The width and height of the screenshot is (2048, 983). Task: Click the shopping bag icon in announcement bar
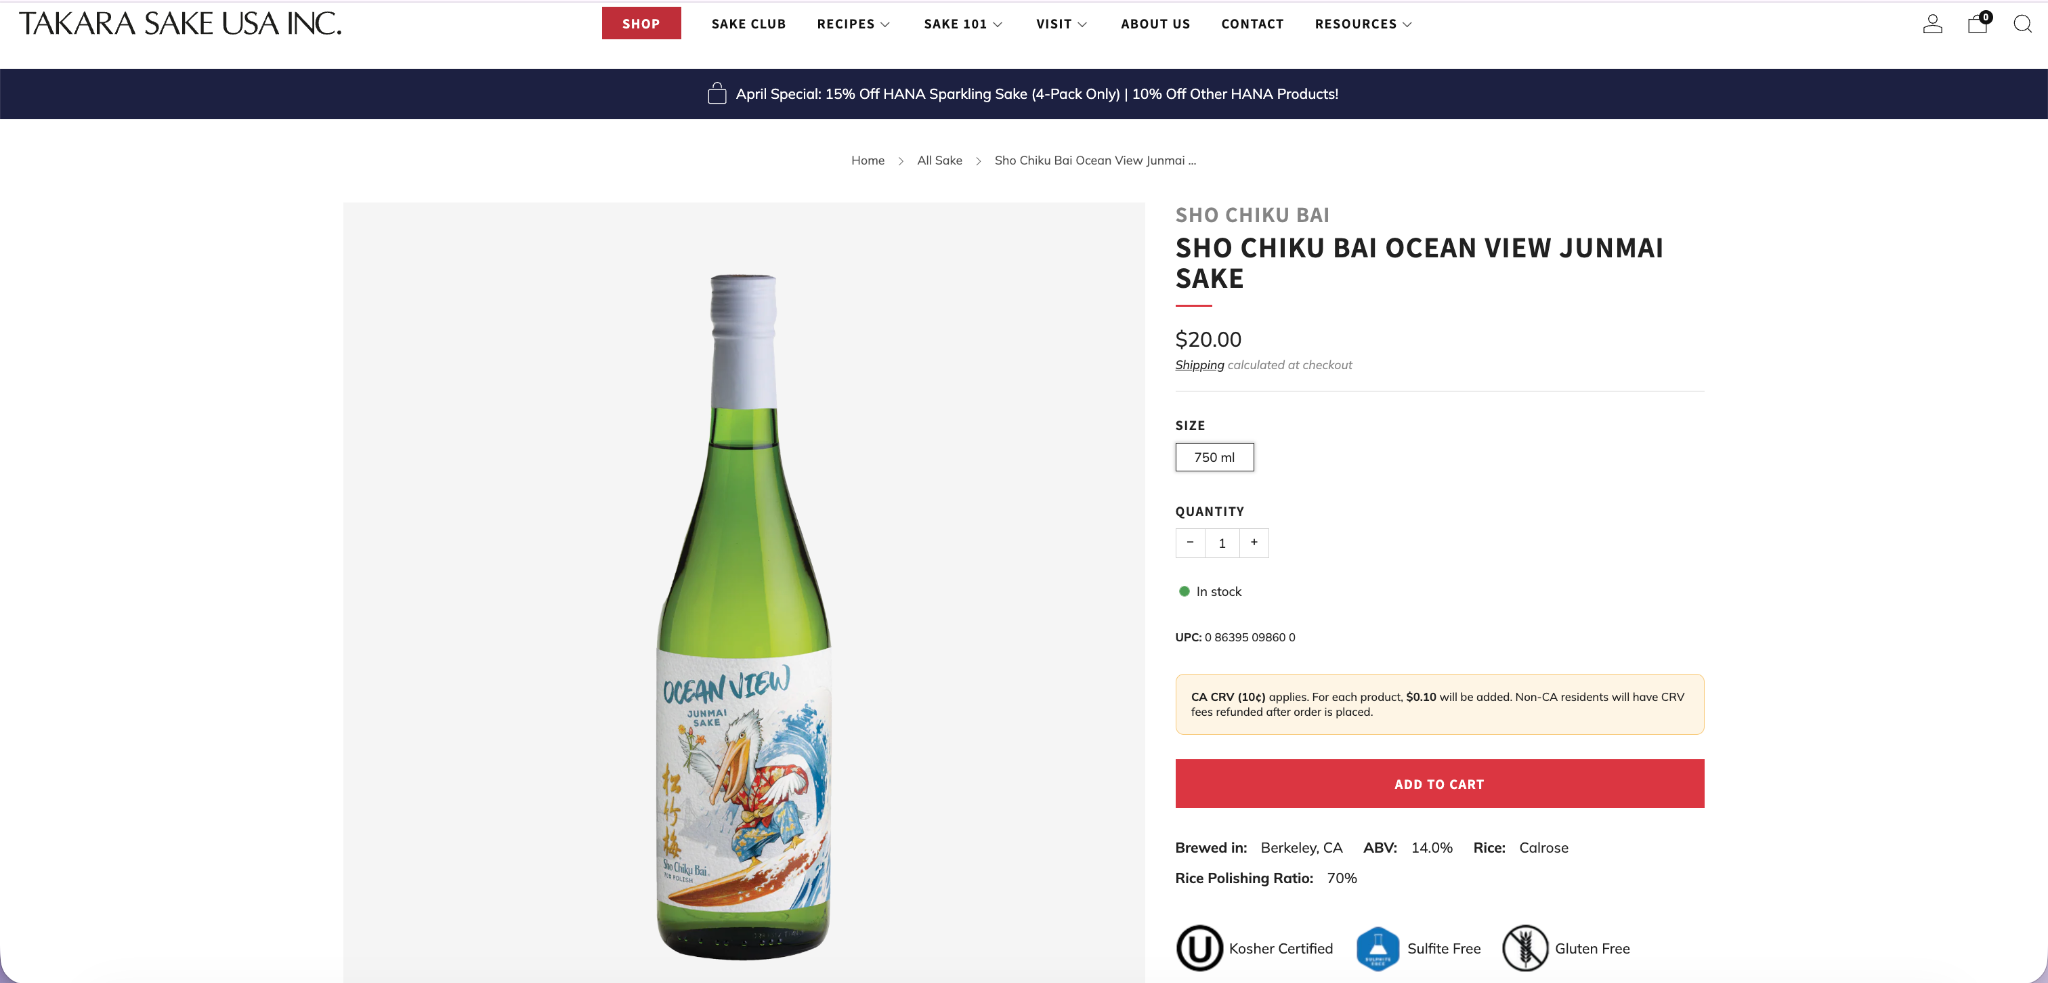pyautogui.click(x=716, y=93)
